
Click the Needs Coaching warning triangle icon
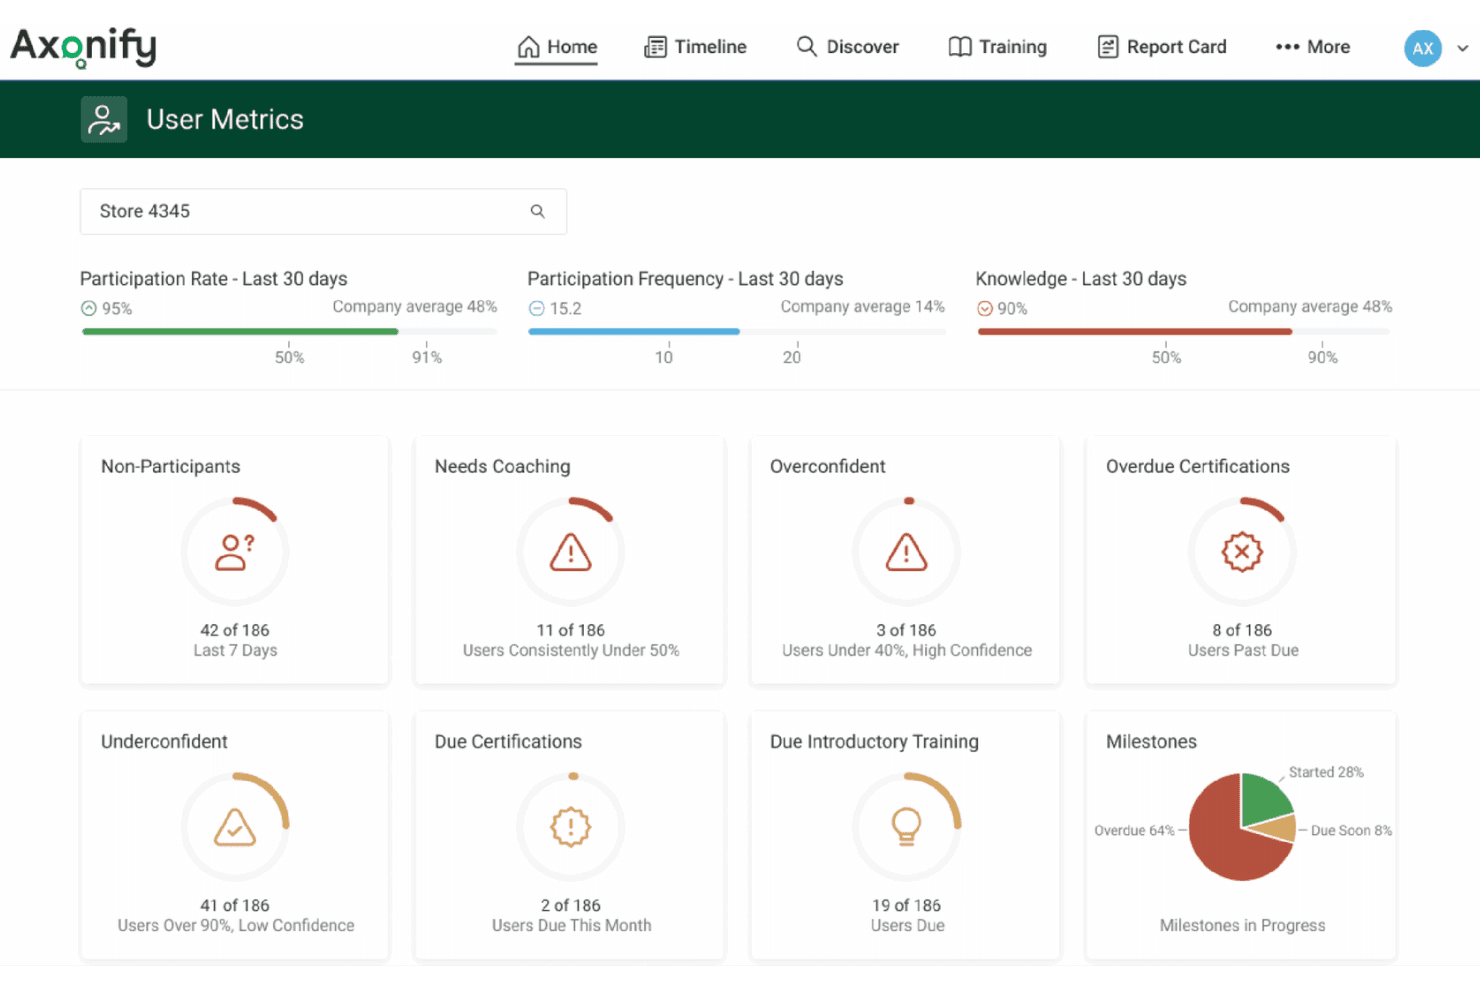click(570, 552)
